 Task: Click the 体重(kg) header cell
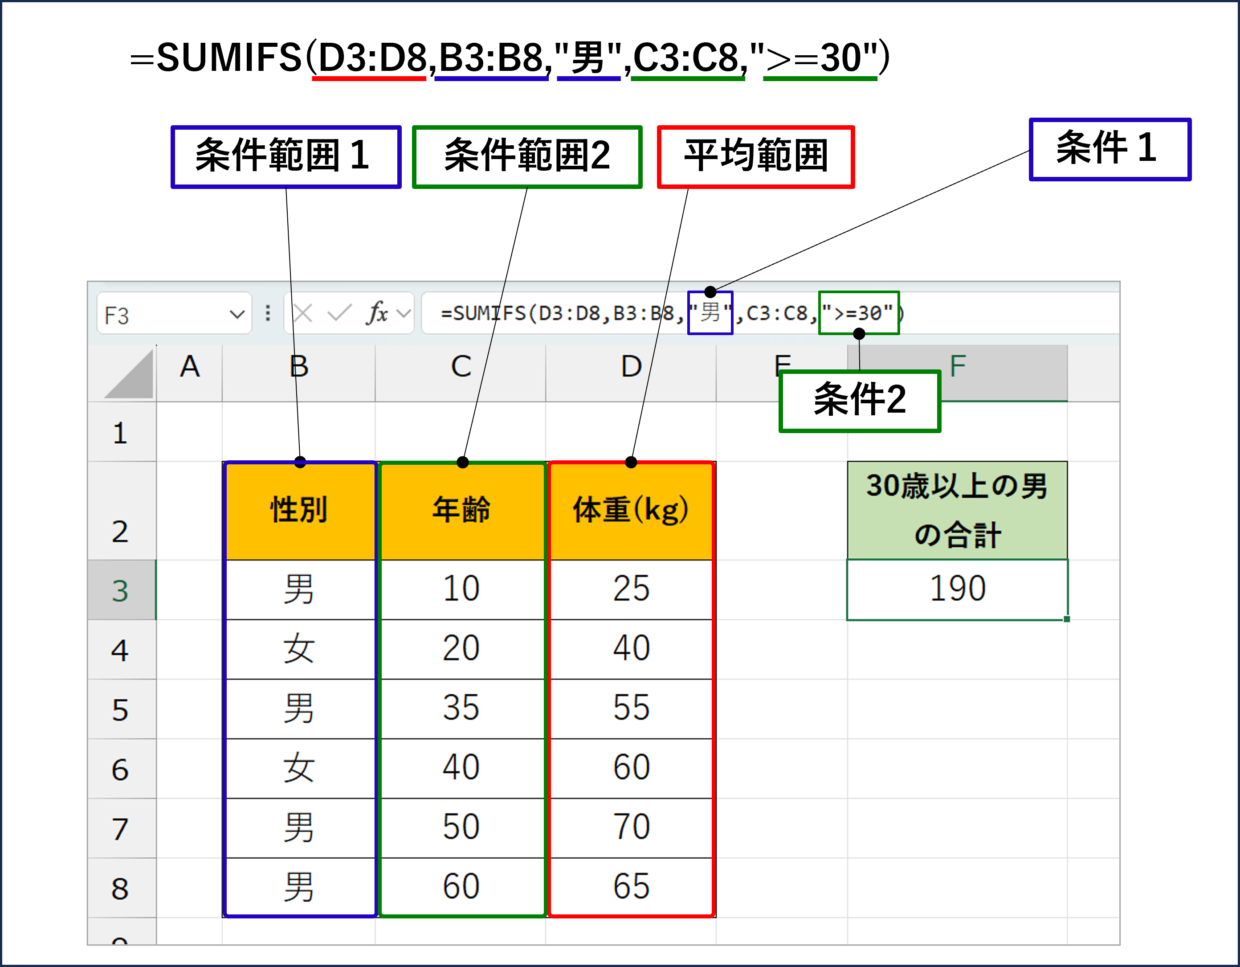631,511
